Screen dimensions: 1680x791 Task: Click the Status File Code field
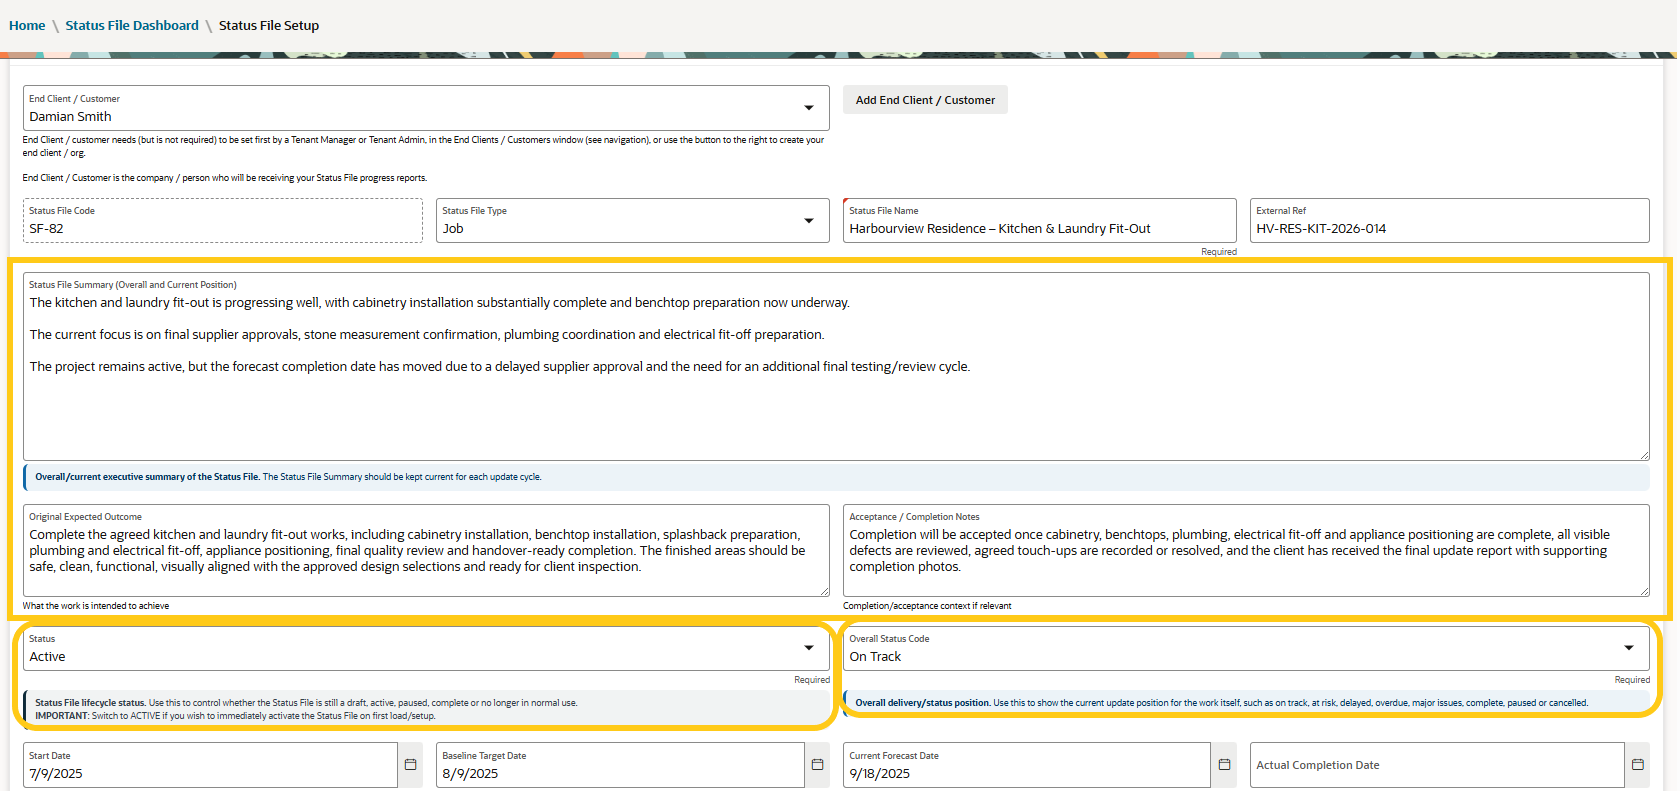click(x=223, y=220)
